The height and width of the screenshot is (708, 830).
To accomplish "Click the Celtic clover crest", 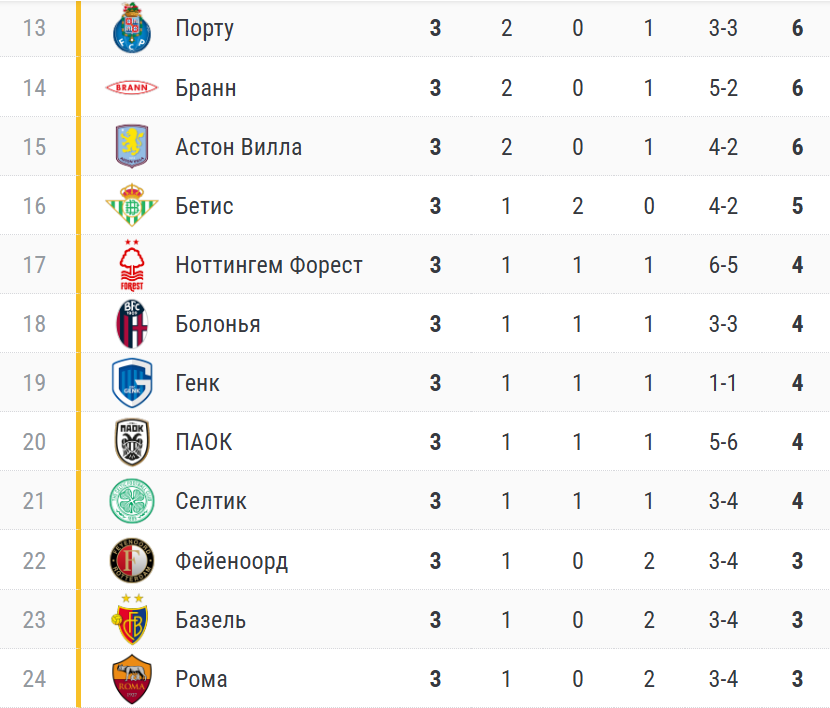I will click(132, 501).
